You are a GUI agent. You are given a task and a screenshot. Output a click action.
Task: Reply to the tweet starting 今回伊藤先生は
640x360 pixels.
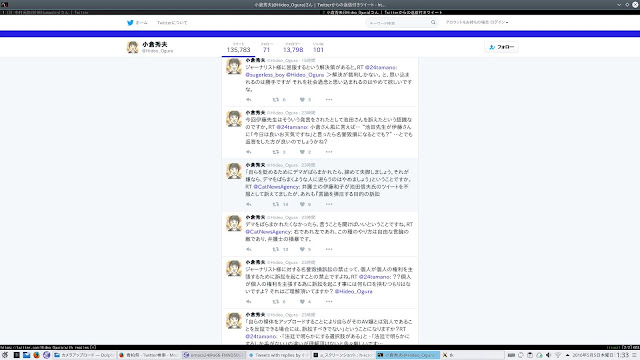249,152
